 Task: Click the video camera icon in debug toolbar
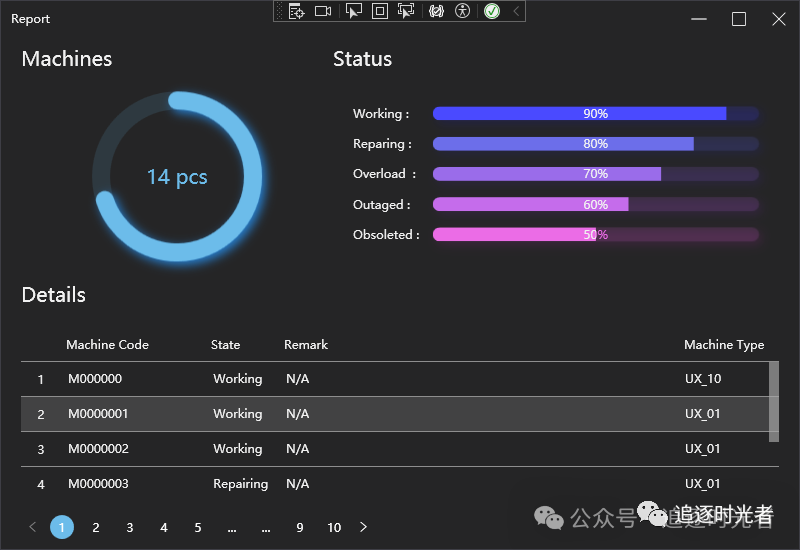323,11
